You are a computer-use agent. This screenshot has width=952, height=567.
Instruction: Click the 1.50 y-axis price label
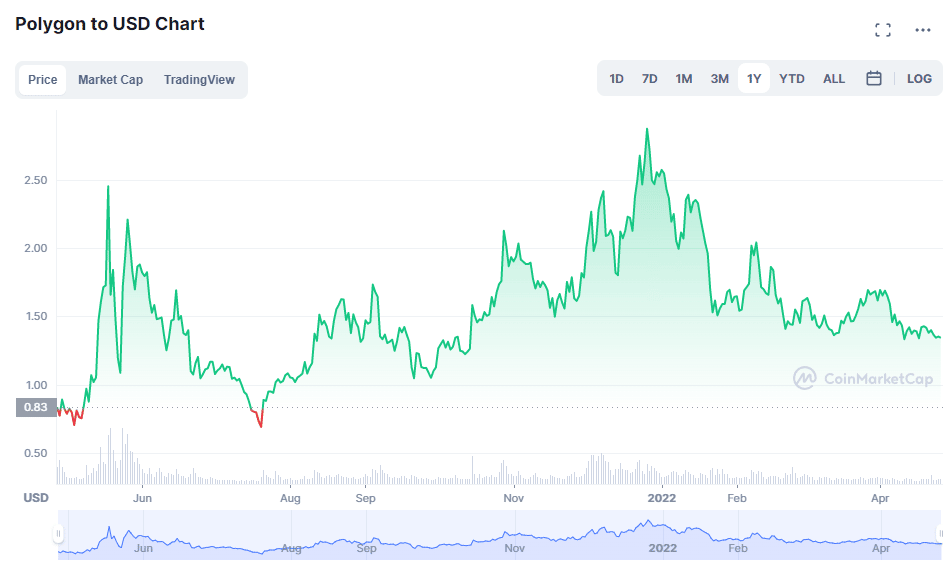tap(35, 316)
